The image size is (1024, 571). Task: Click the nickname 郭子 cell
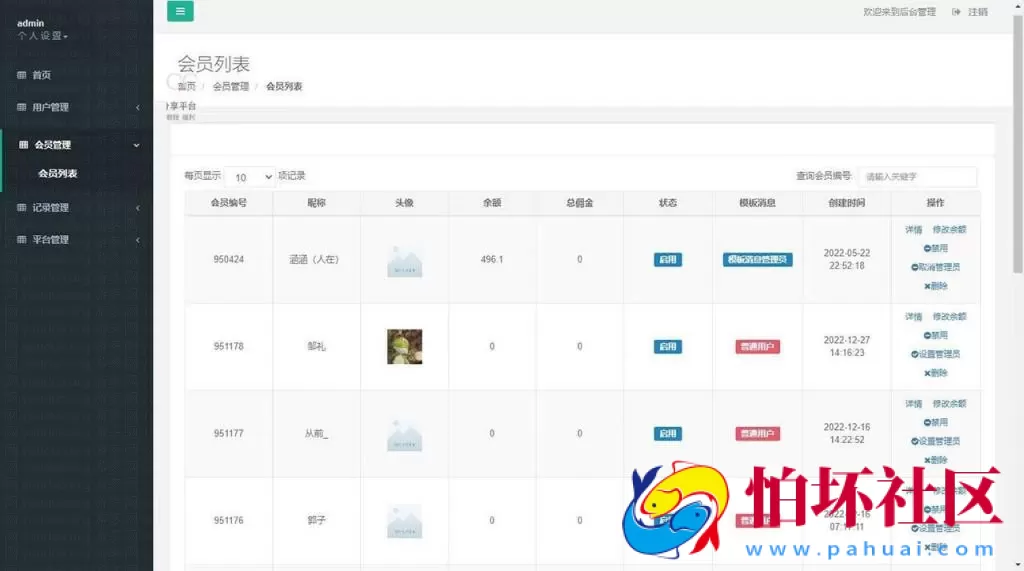pos(317,521)
